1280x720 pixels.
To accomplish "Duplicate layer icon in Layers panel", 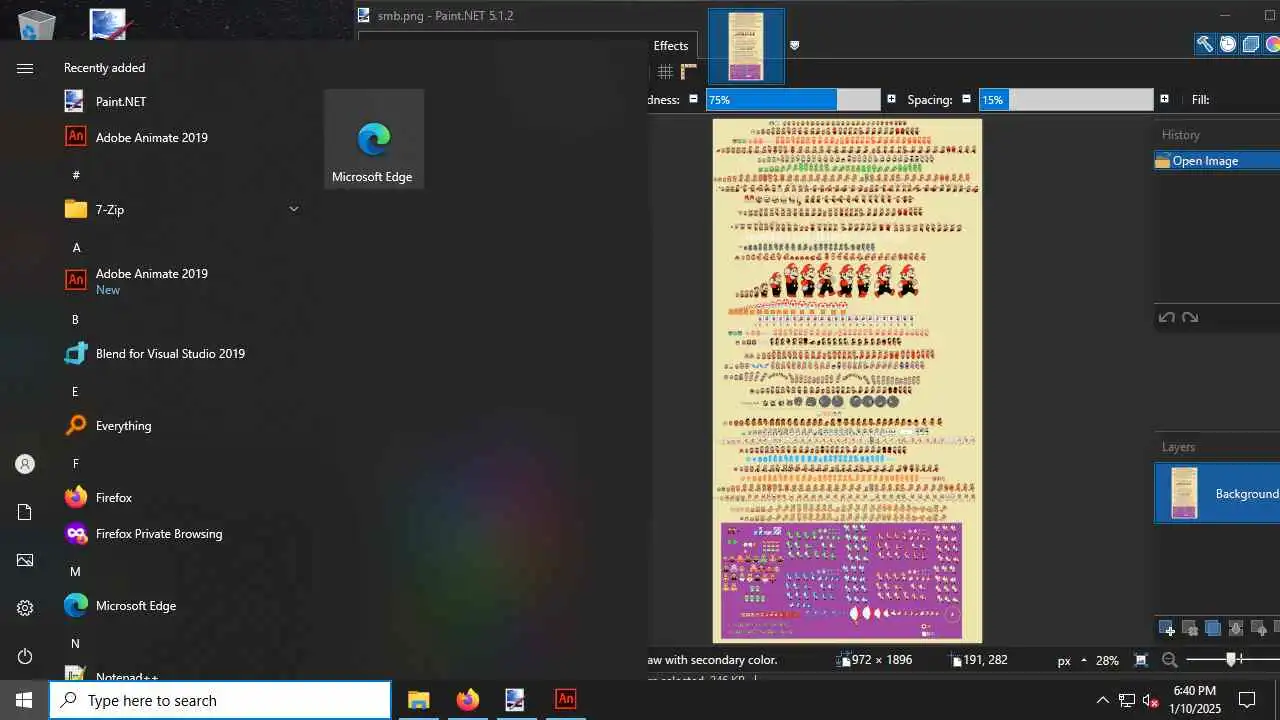I will pos(1213,628).
